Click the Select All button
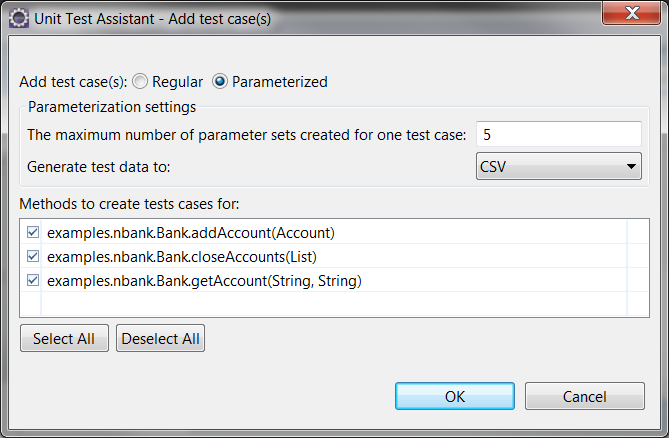The width and height of the screenshot is (669, 438). [64, 338]
